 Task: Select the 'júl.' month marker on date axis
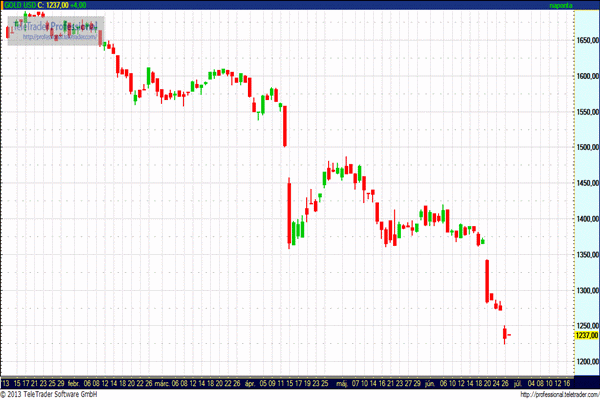(518, 383)
